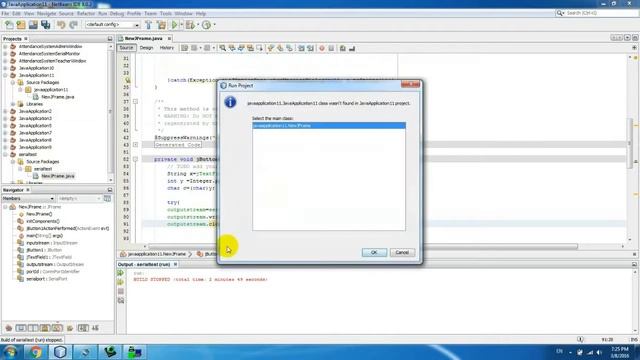
Task: Select jButton1ActionPerformed in the Navigator
Action: coord(67,229)
